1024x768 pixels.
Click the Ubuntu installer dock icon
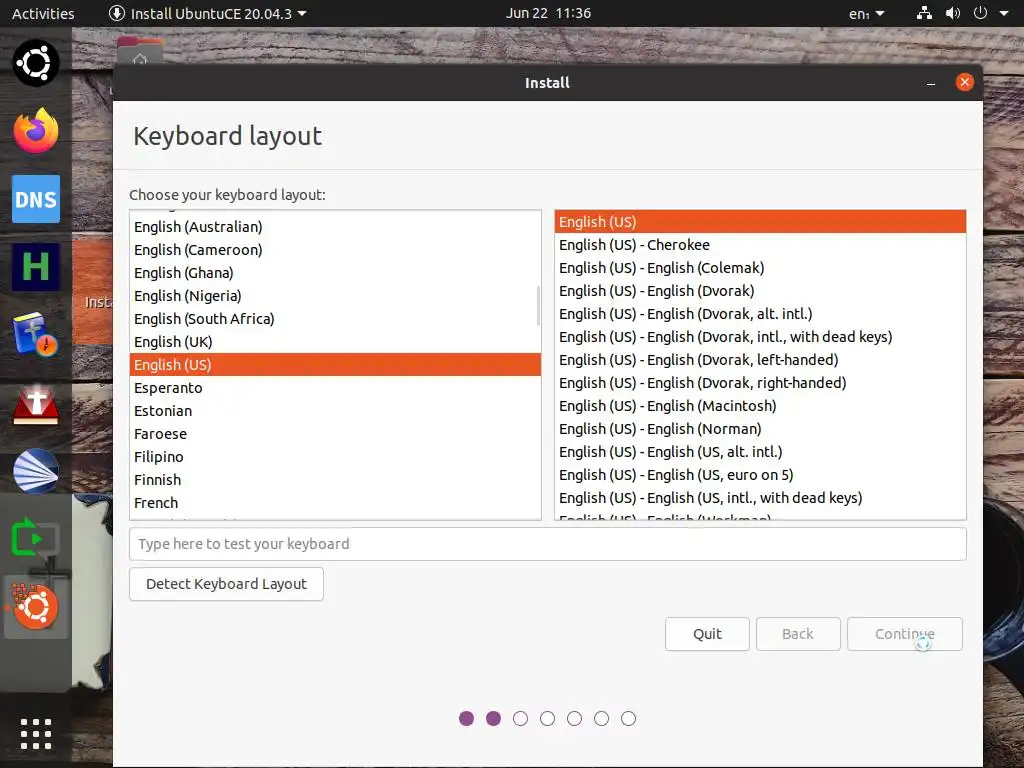tap(36, 607)
